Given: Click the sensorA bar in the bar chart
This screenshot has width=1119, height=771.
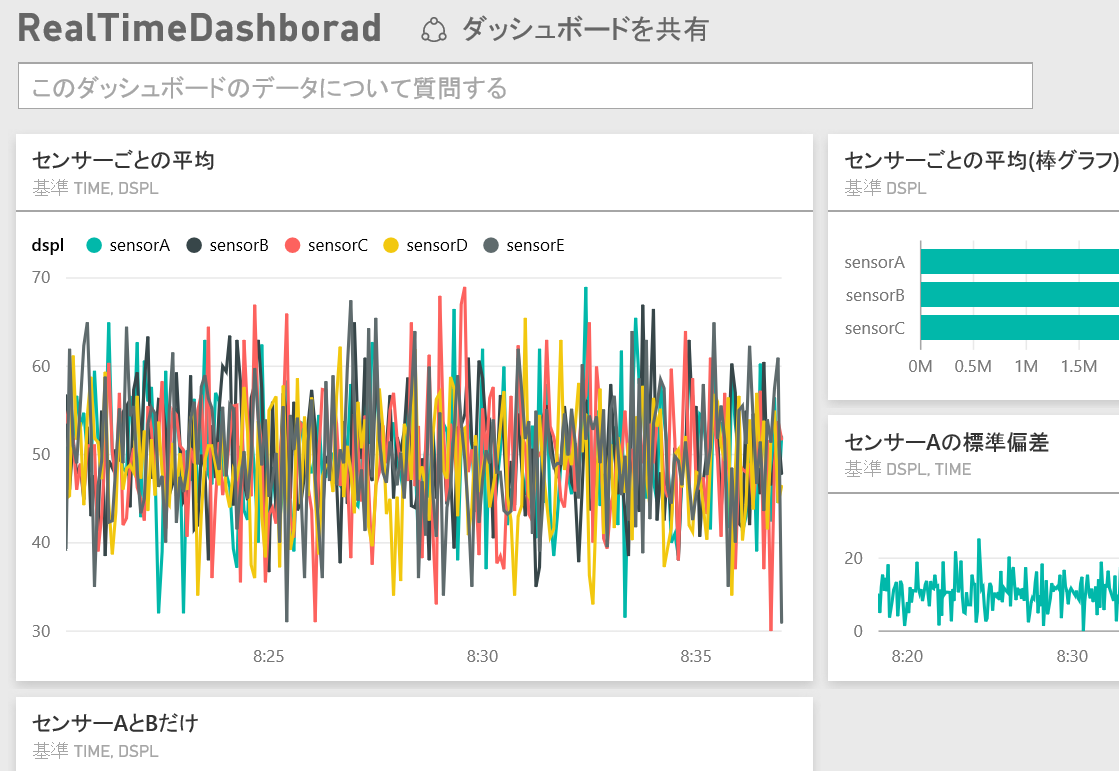Looking at the screenshot, I should pyautogui.click(x=1020, y=262).
